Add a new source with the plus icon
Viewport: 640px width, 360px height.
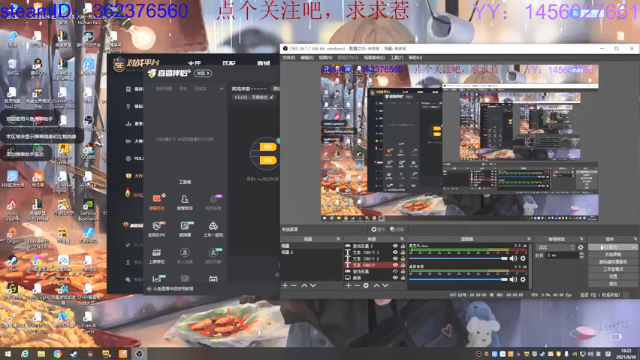pos(349,285)
